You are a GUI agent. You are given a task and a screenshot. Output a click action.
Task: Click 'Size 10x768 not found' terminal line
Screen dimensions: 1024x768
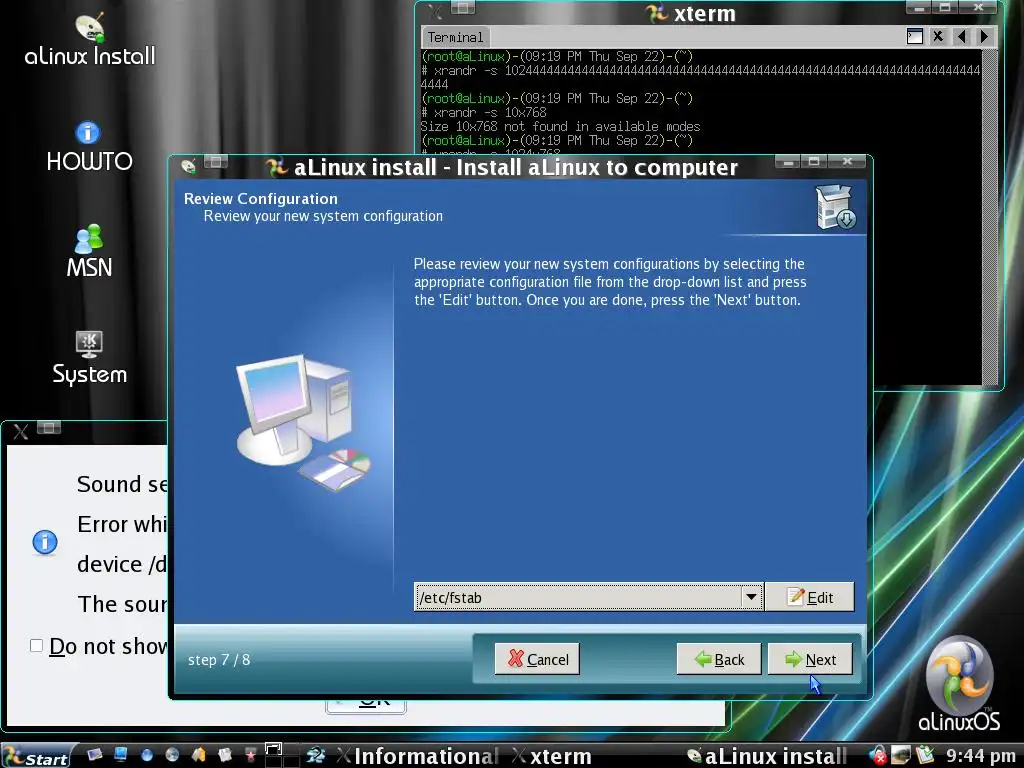pos(560,126)
